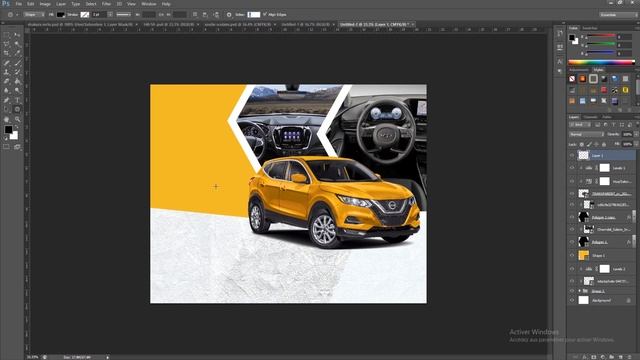The width and height of the screenshot is (640, 360).
Task: Hide the Levels 1 adjustment layer
Action: 572,168
